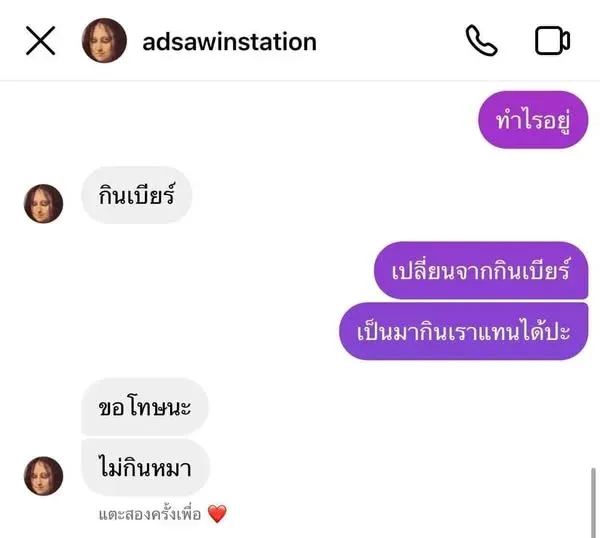Click empty header space between username and phone
This screenshot has width=600, height=538.
(x=390, y=41)
